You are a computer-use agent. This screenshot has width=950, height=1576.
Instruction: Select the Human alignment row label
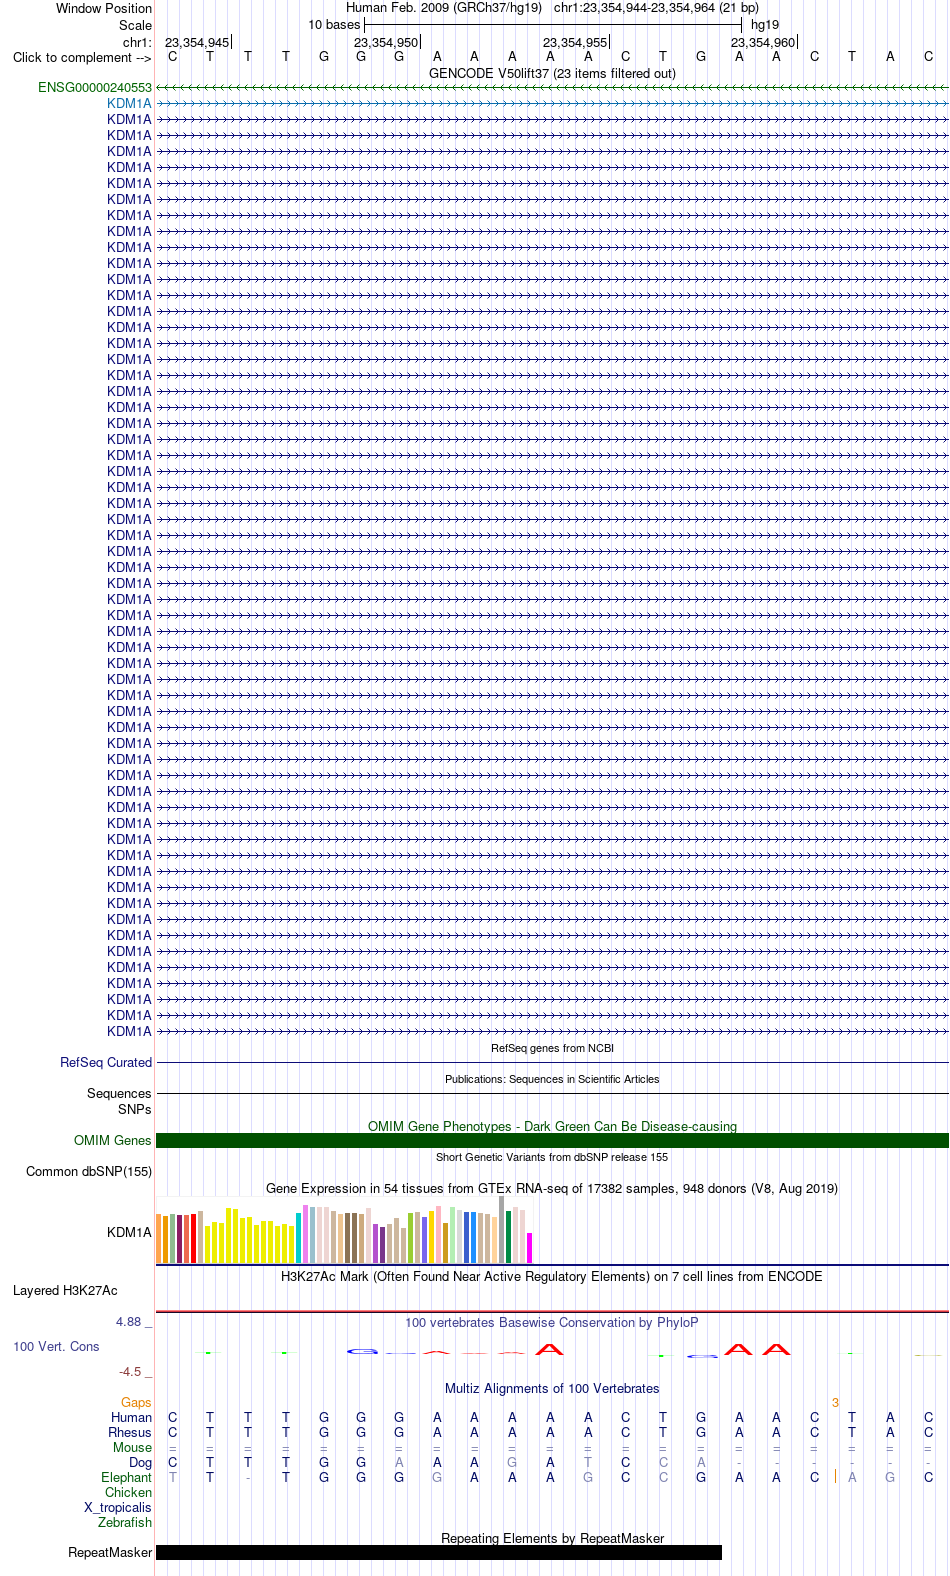click(131, 1417)
